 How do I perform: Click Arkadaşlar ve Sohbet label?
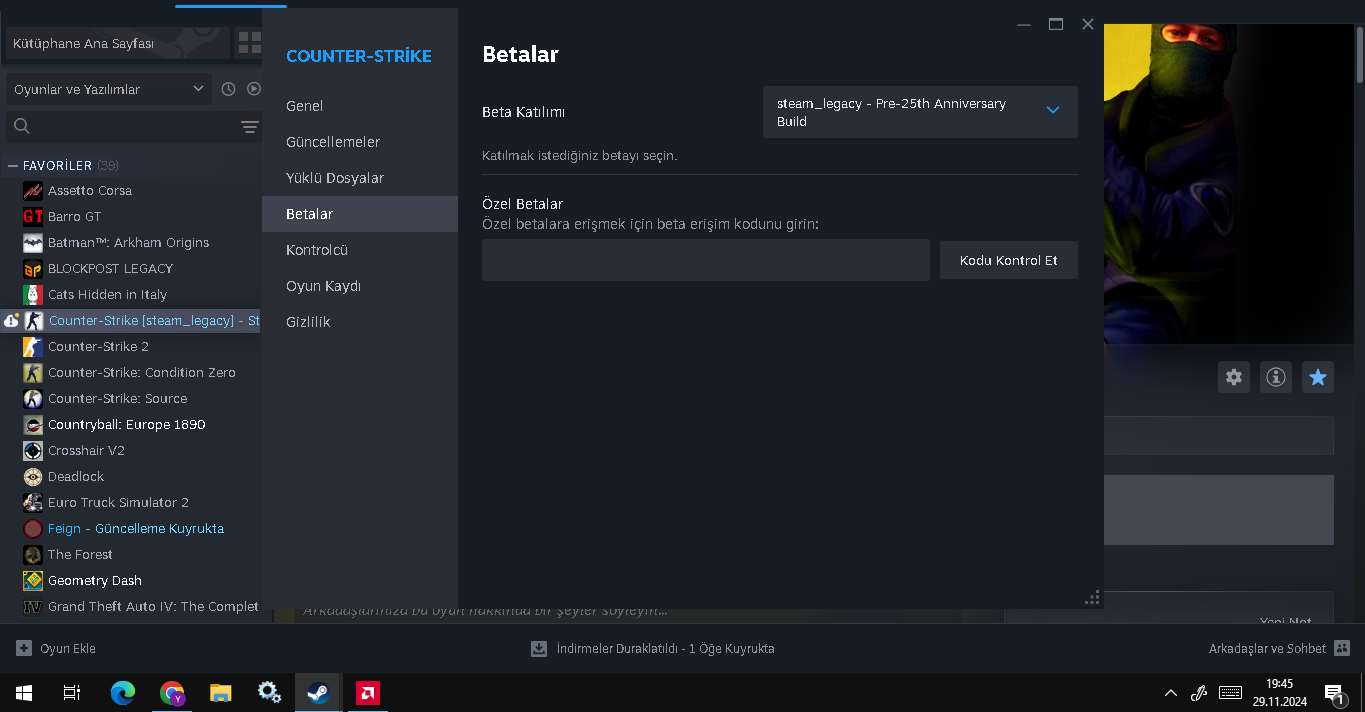coord(1267,648)
